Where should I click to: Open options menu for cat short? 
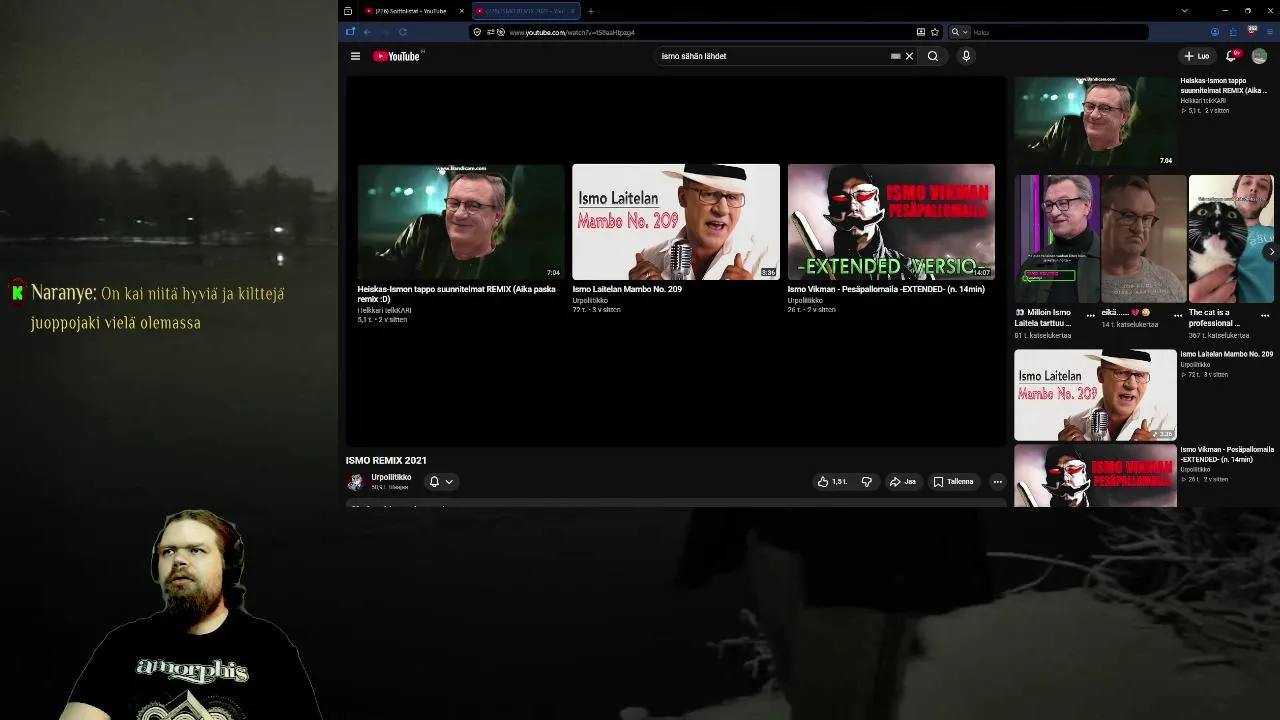1265,316
